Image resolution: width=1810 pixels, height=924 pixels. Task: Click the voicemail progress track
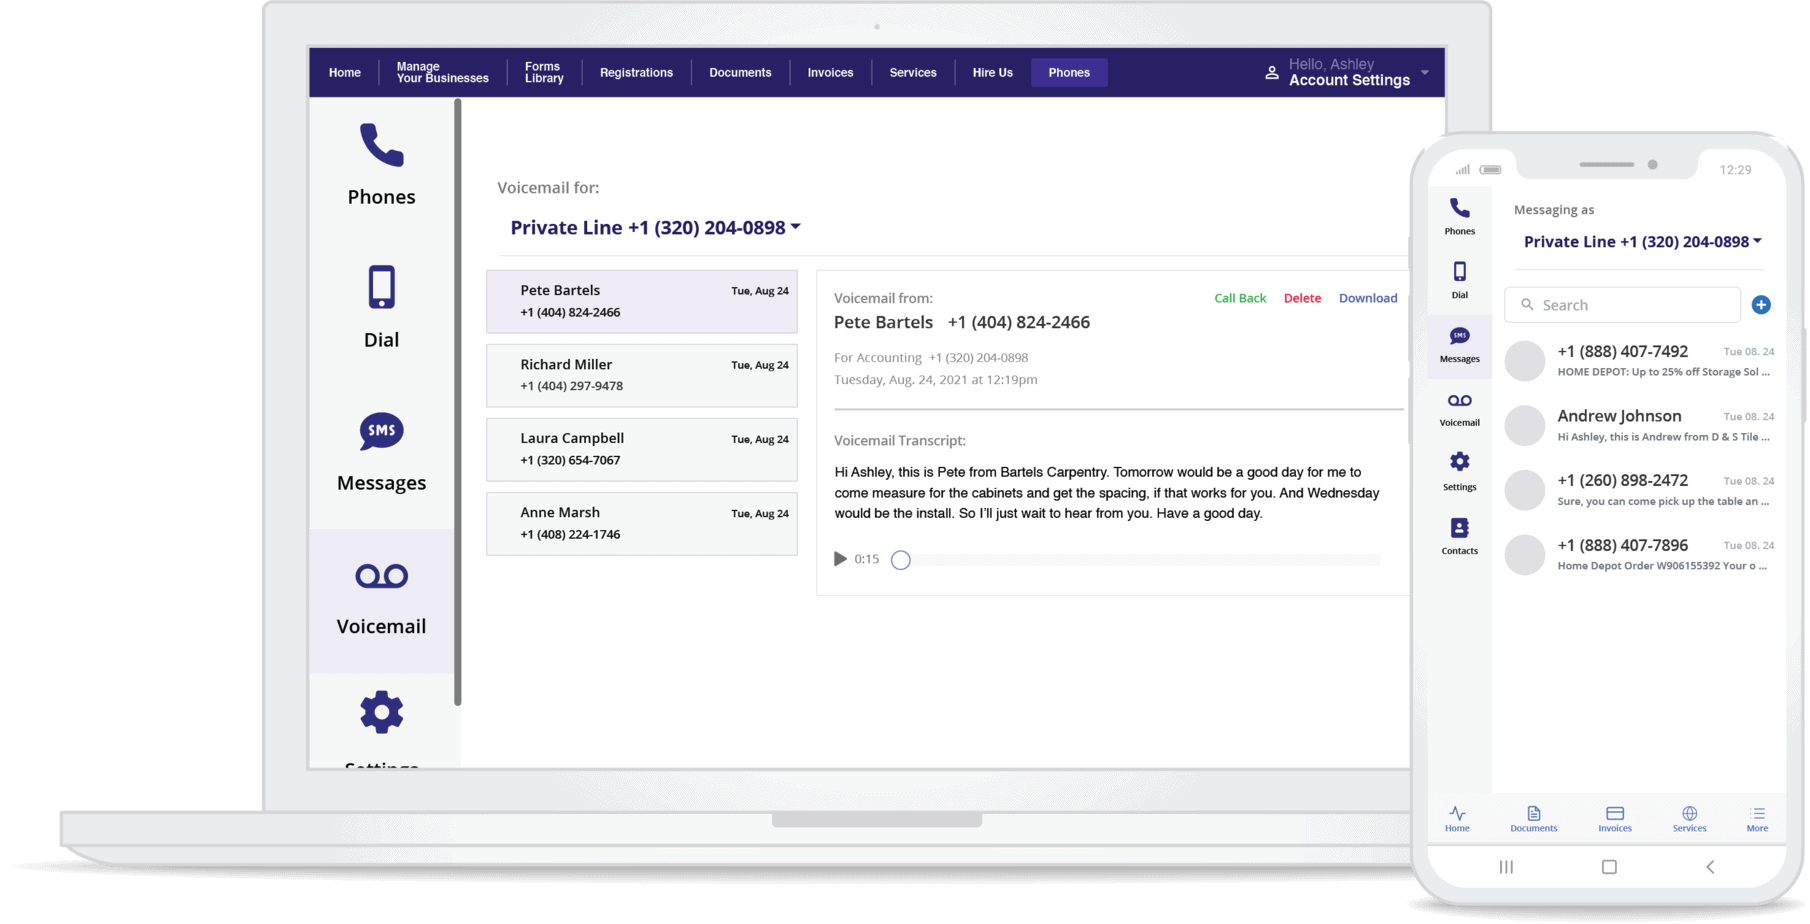[x=1145, y=560]
